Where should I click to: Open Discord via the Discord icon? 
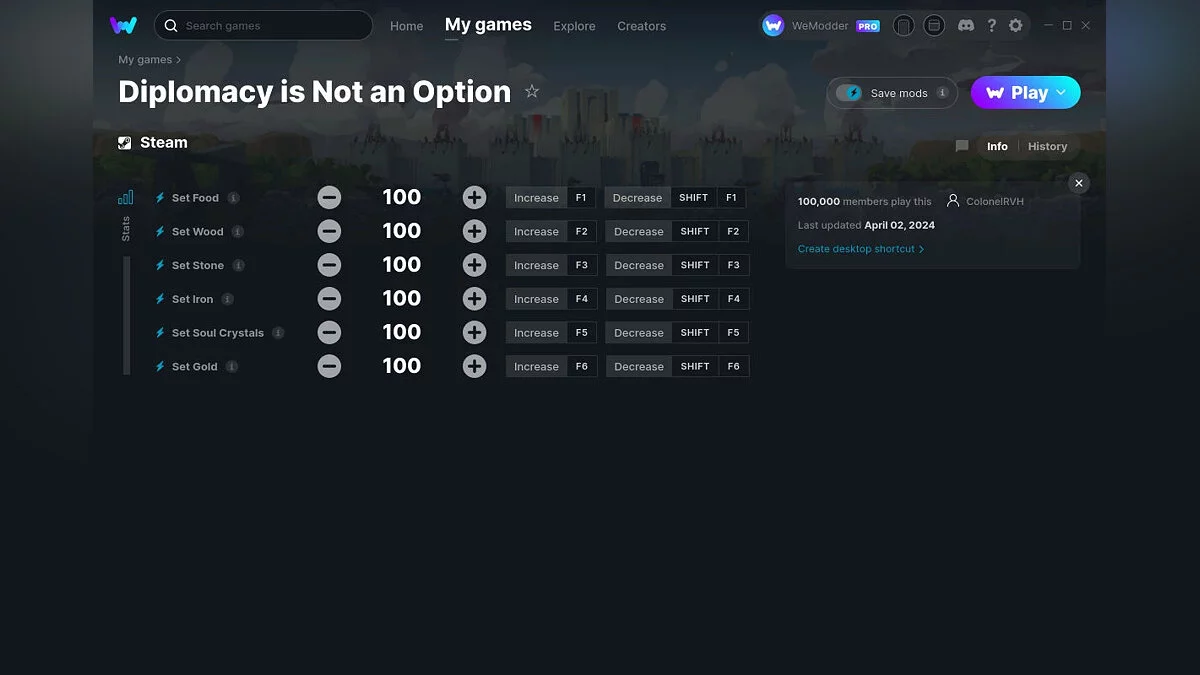pos(966,25)
